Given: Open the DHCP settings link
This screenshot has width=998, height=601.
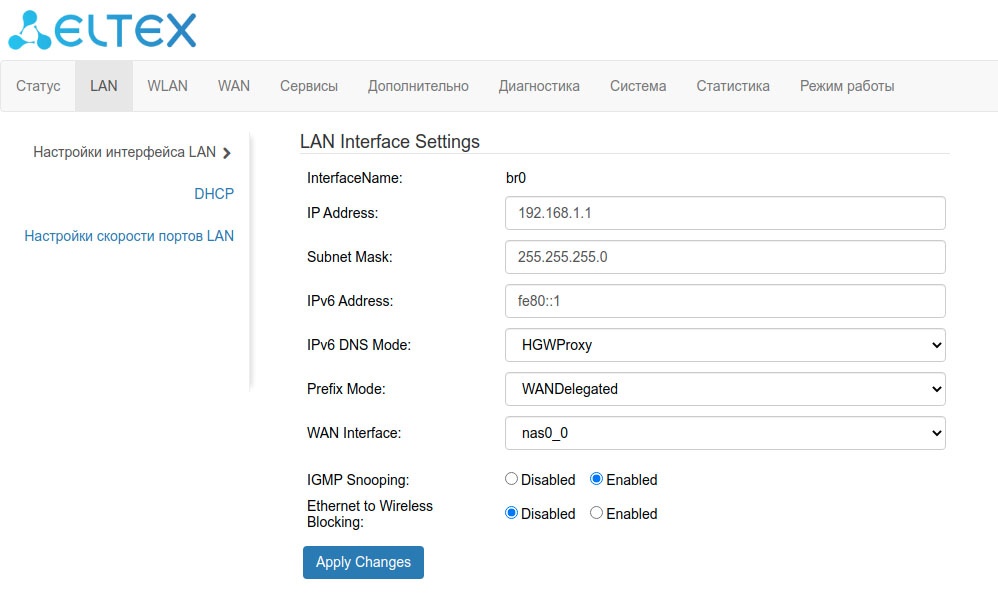Looking at the screenshot, I should 214,194.
